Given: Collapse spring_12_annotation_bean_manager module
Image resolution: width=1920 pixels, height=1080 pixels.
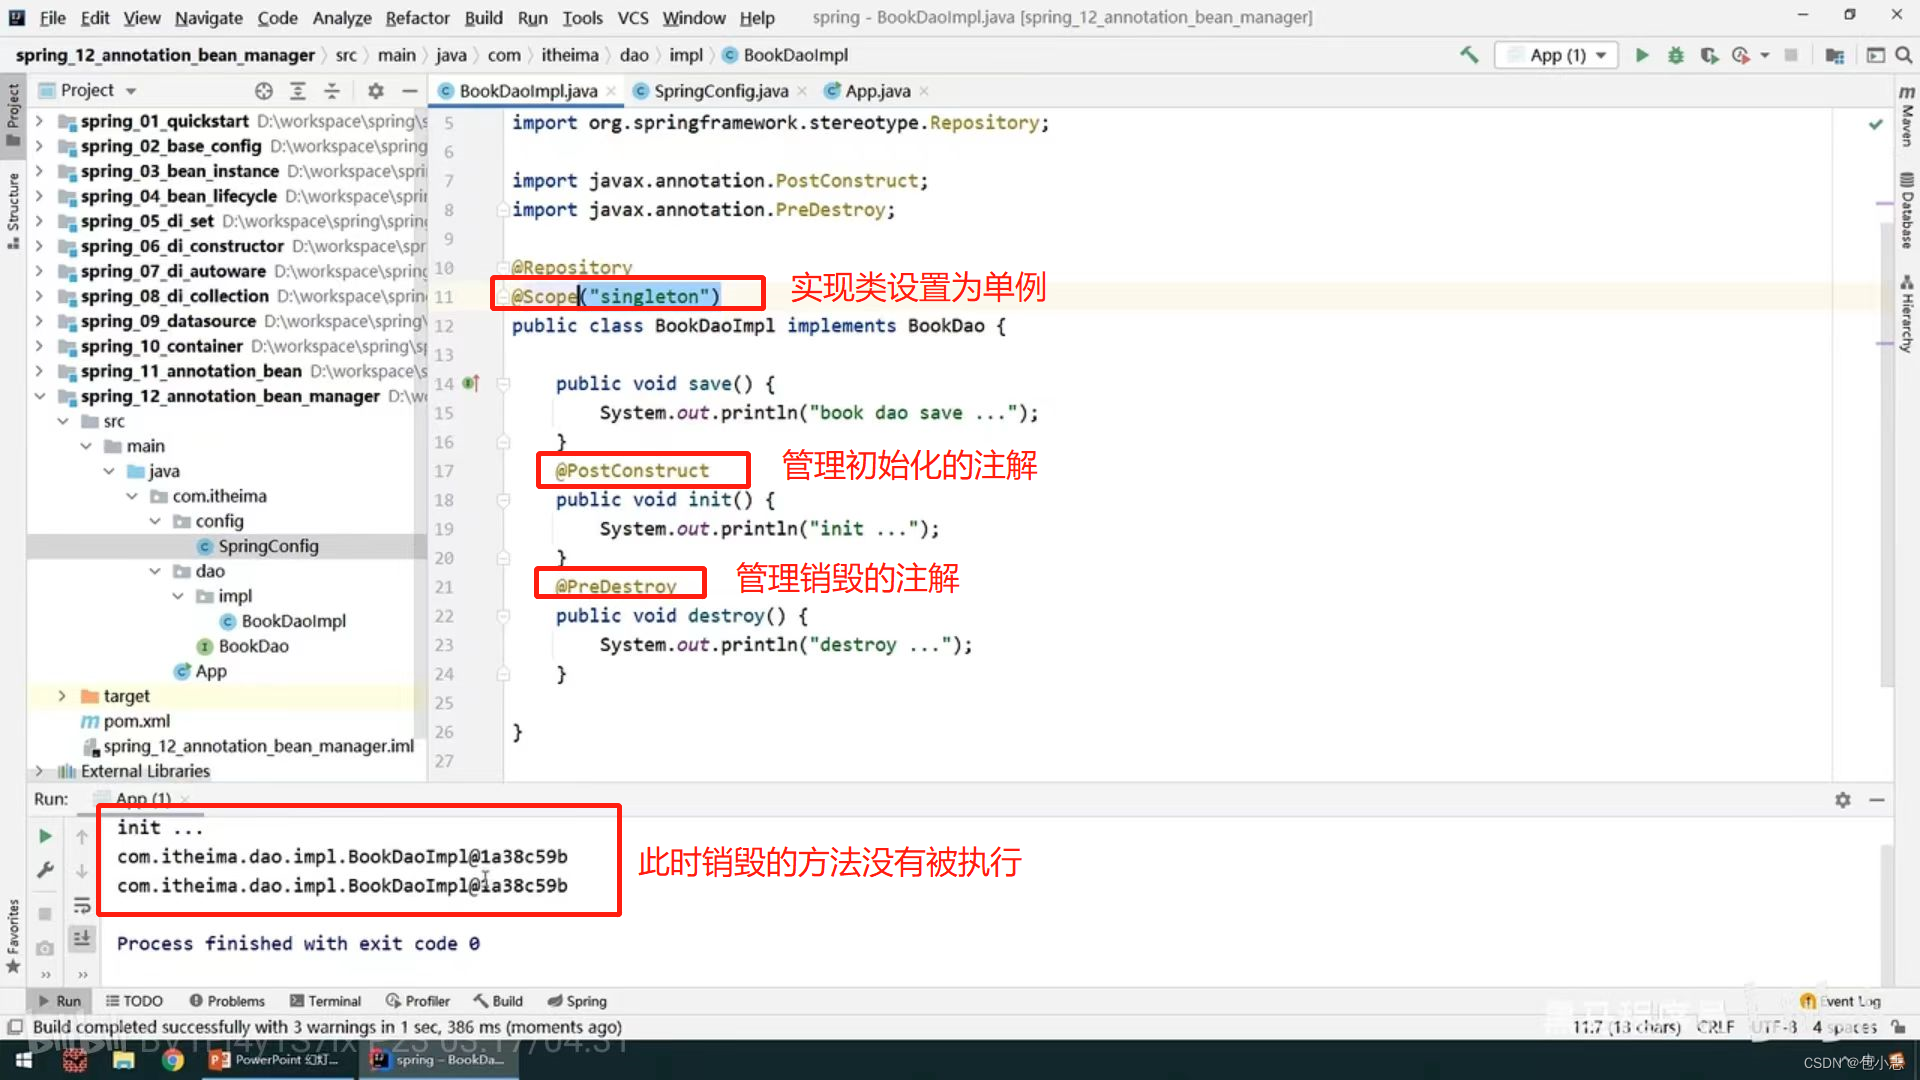Looking at the screenshot, I should 39,396.
